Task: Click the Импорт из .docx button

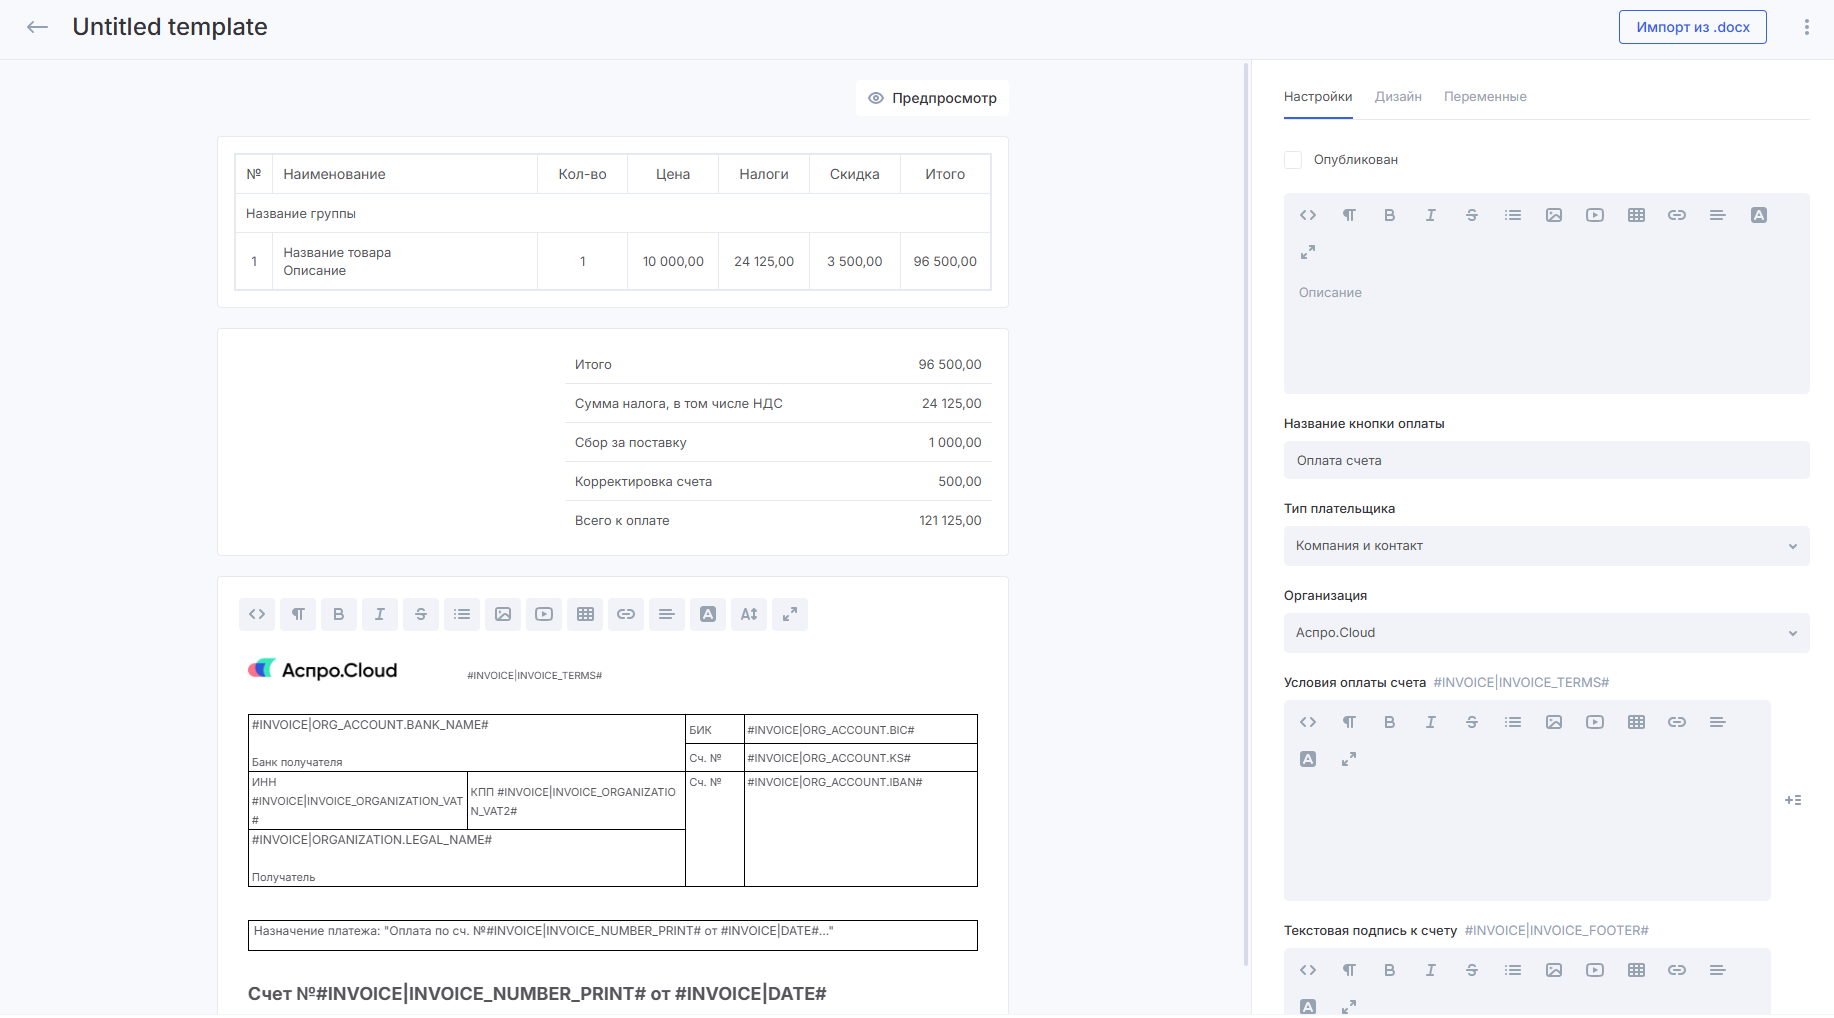Action: 1692,27
